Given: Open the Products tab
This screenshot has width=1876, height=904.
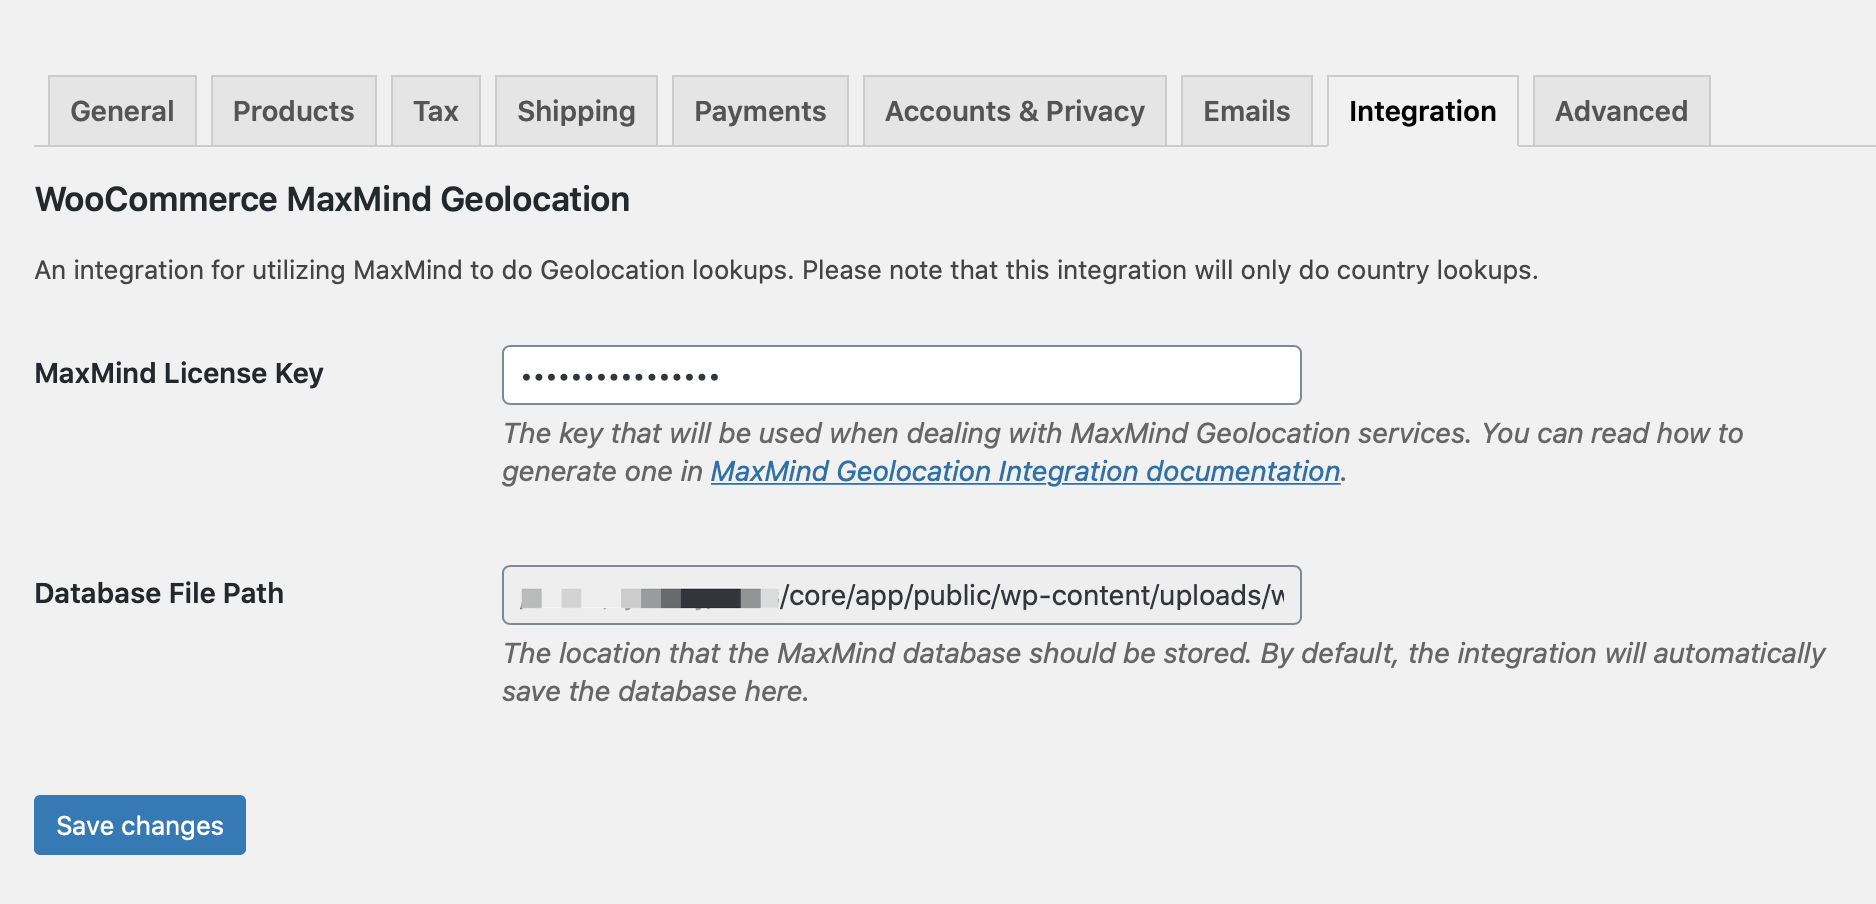Looking at the screenshot, I should [293, 111].
